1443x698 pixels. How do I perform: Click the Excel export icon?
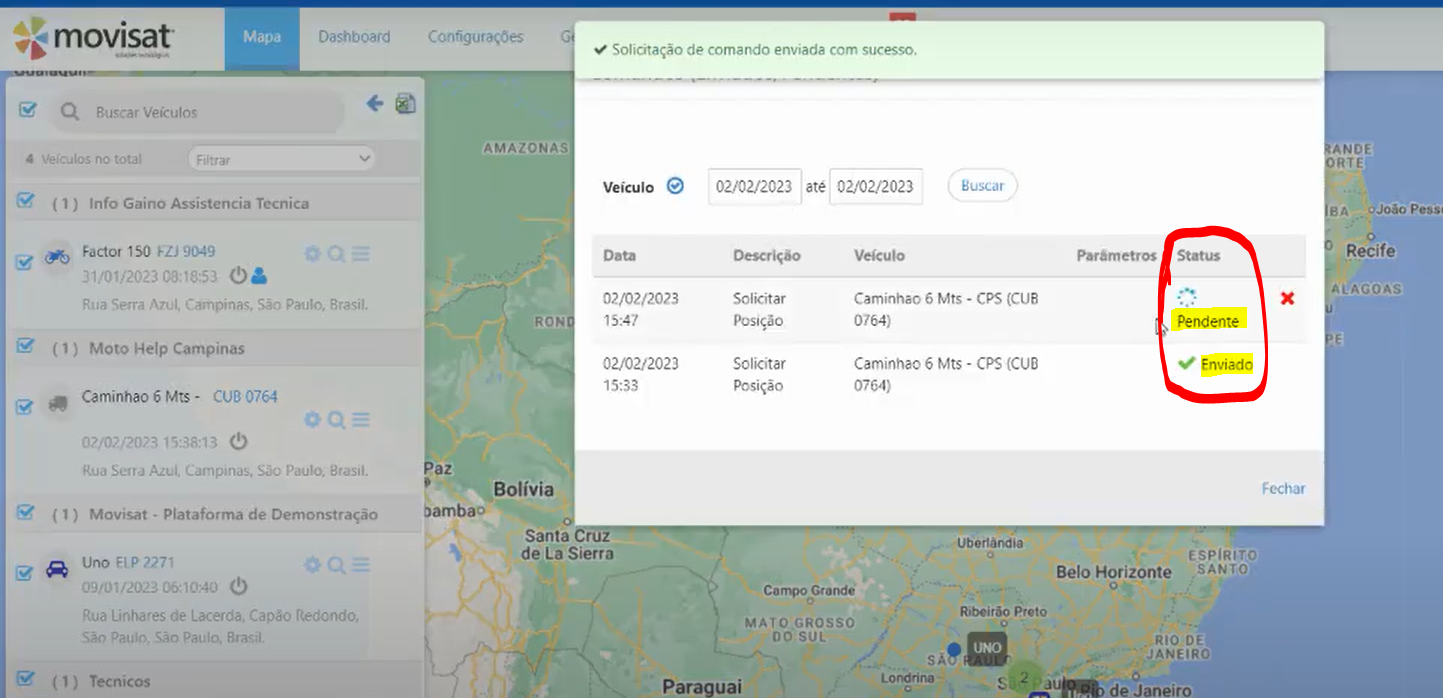pyautogui.click(x=405, y=104)
